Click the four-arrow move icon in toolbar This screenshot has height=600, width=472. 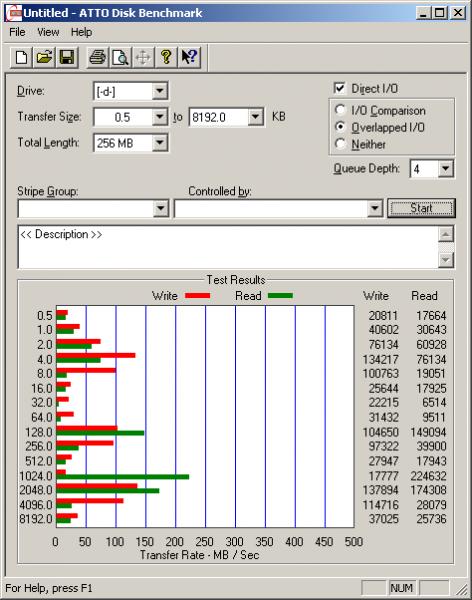(143, 57)
